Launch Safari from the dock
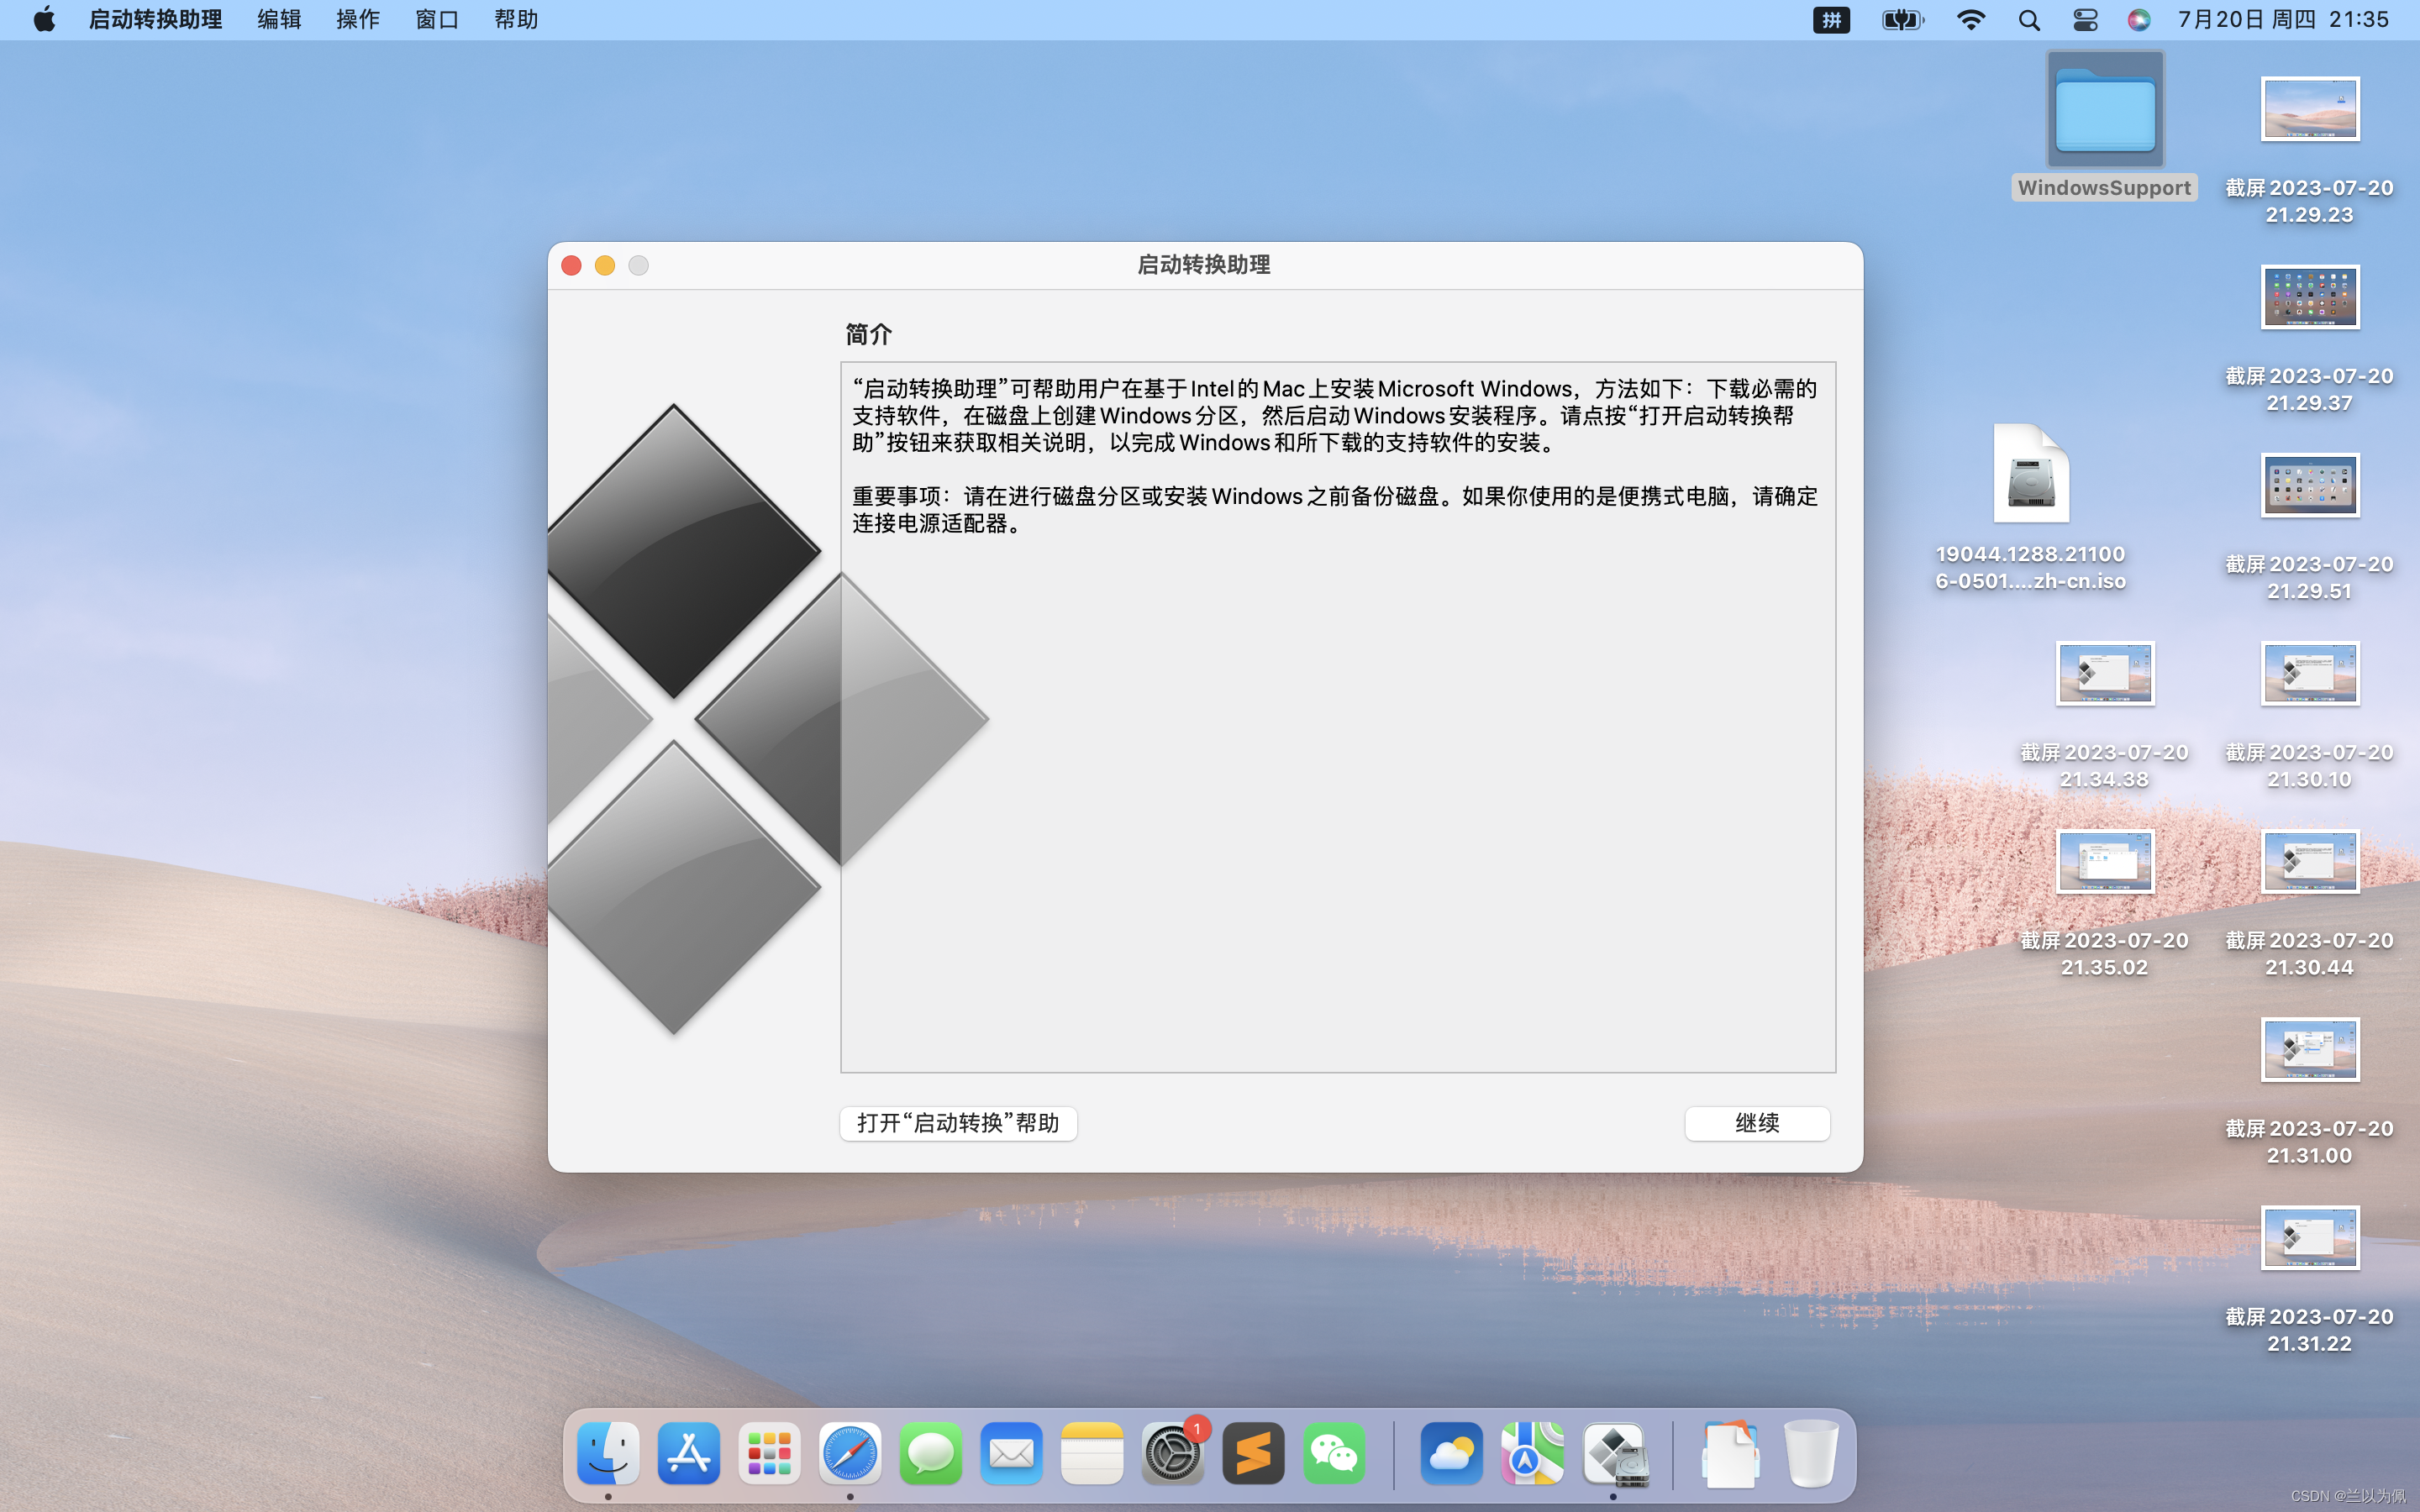Screen dimensions: 2420x1512 [x=850, y=1453]
